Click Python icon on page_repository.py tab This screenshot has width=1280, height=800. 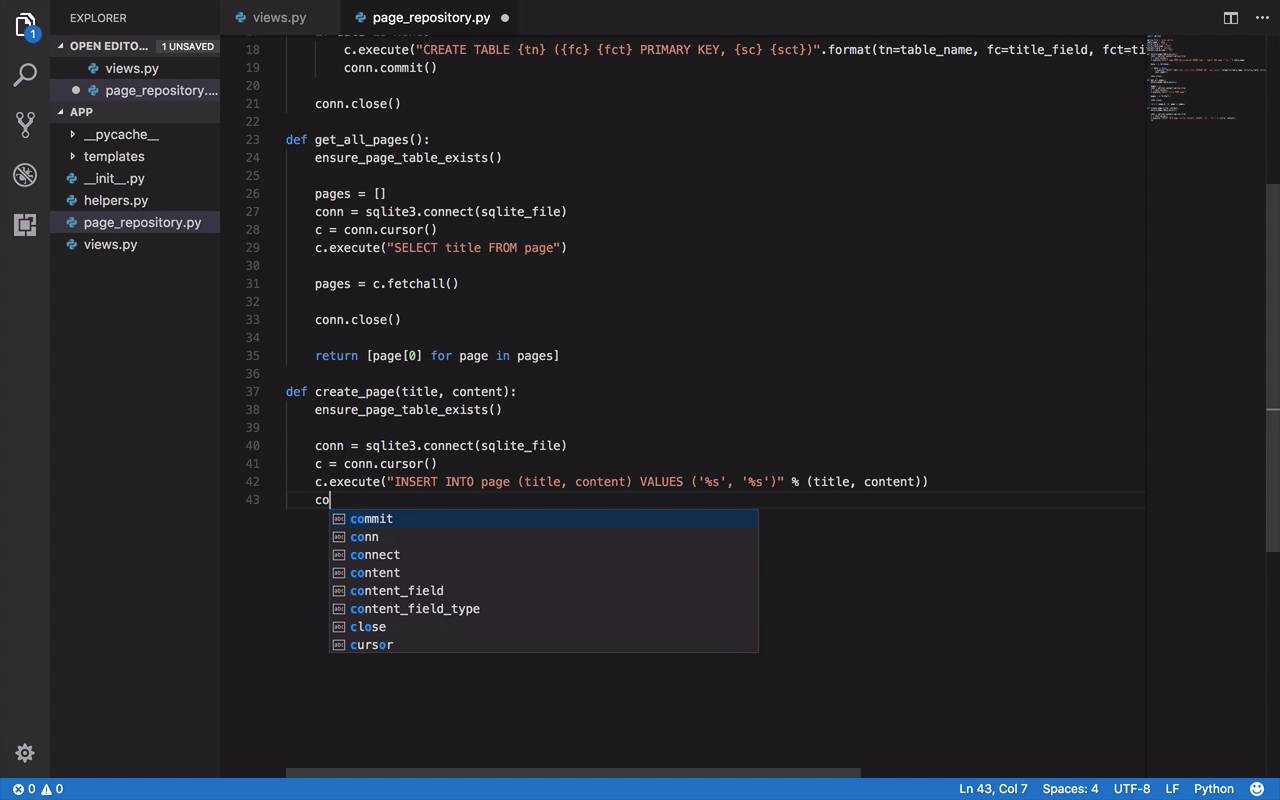(x=360, y=18)
